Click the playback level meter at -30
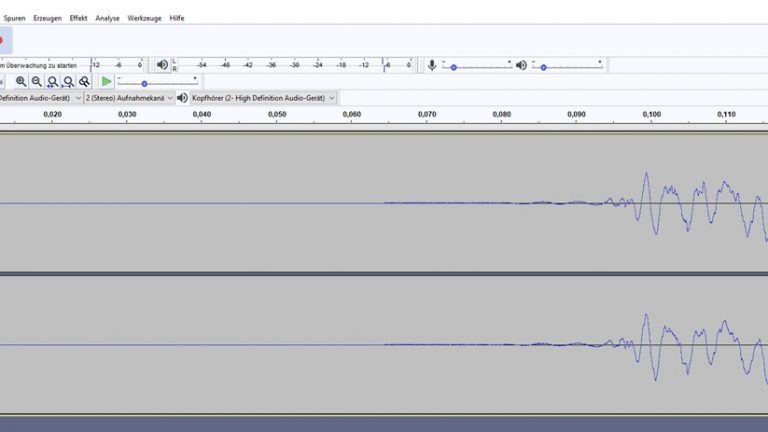The image size is (768, 432). pos(295,65)
